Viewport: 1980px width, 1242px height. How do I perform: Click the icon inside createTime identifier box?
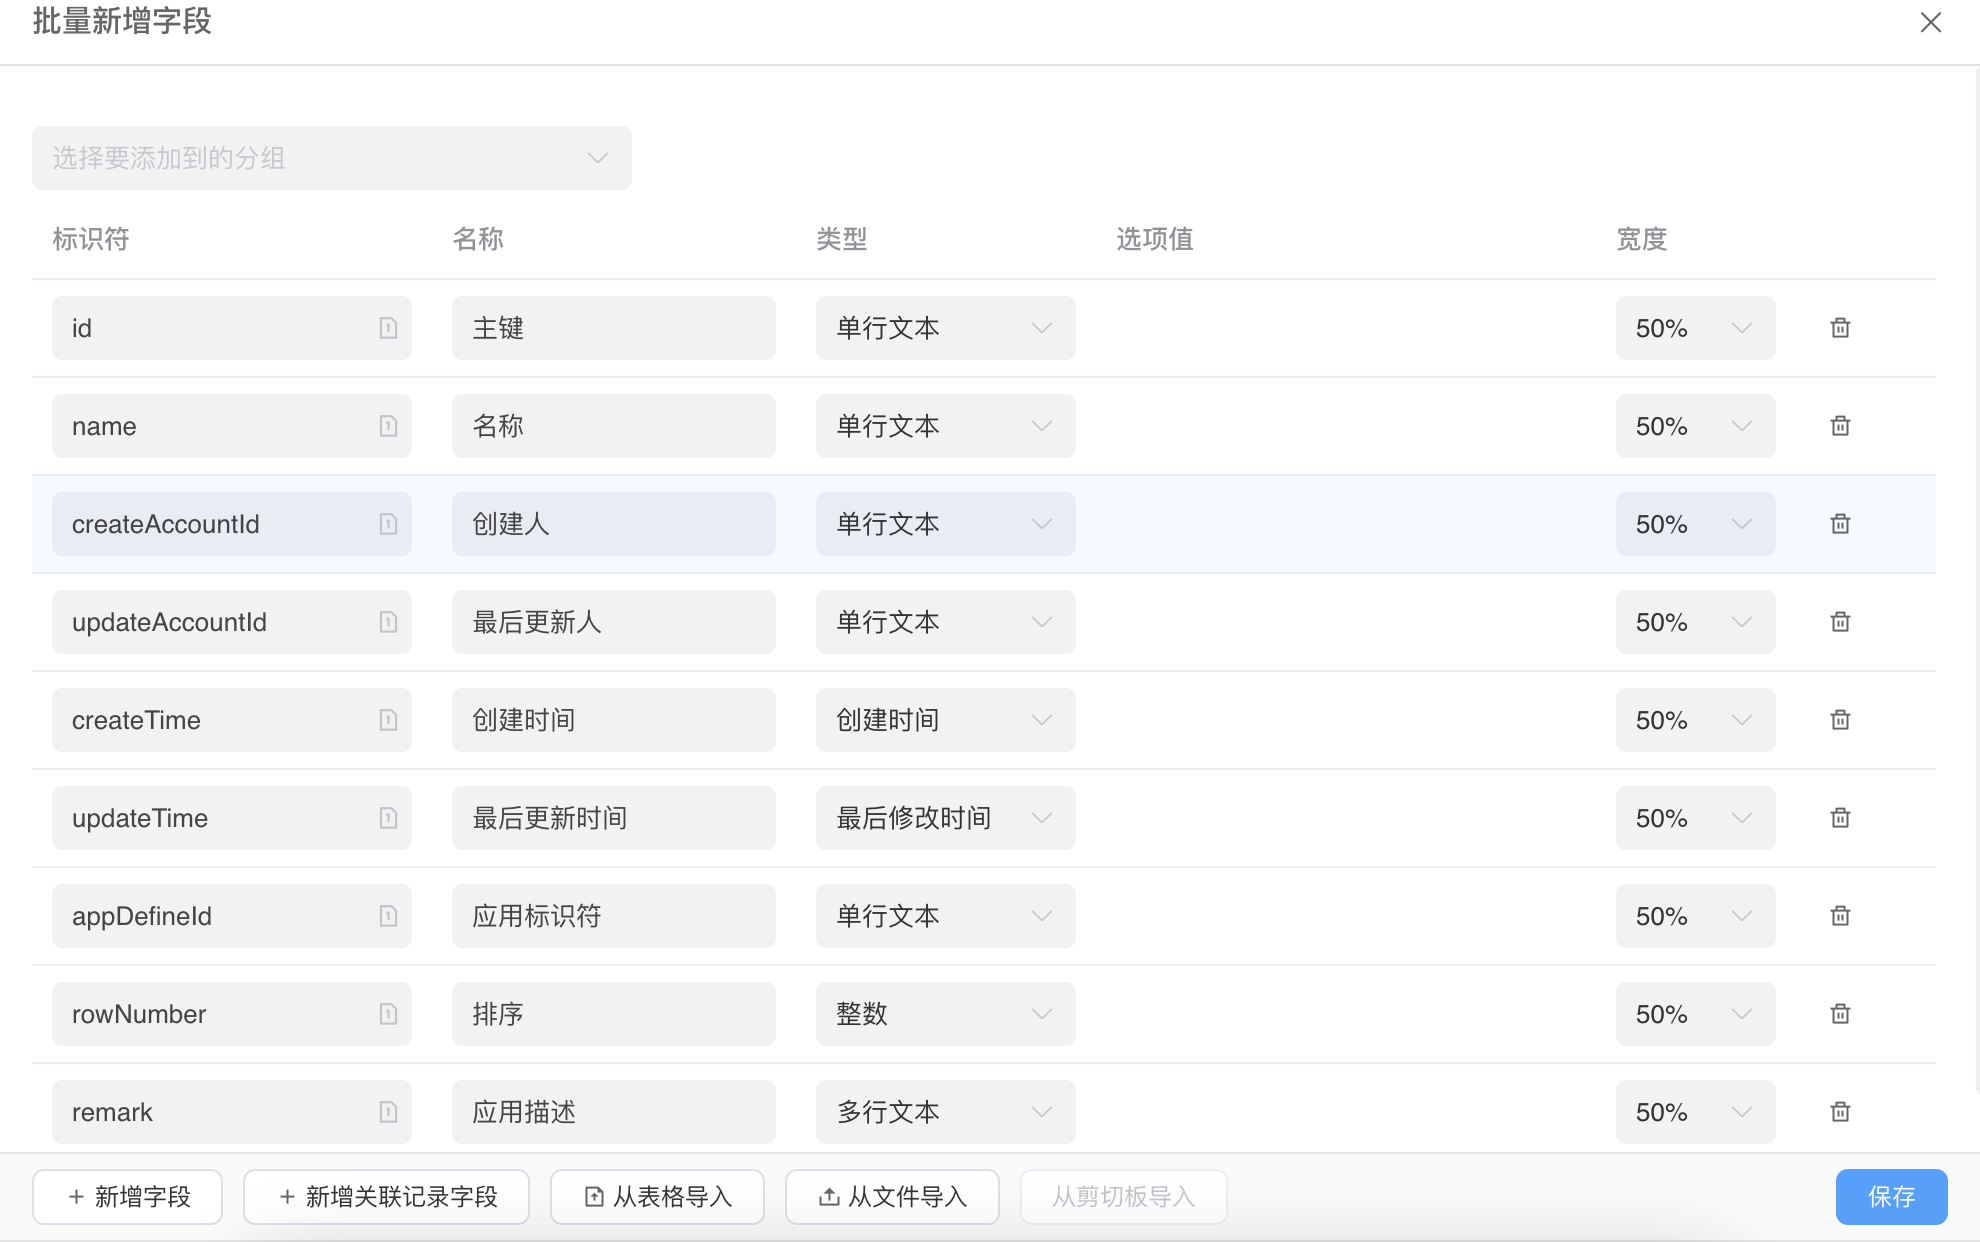[x=388, y=720]
